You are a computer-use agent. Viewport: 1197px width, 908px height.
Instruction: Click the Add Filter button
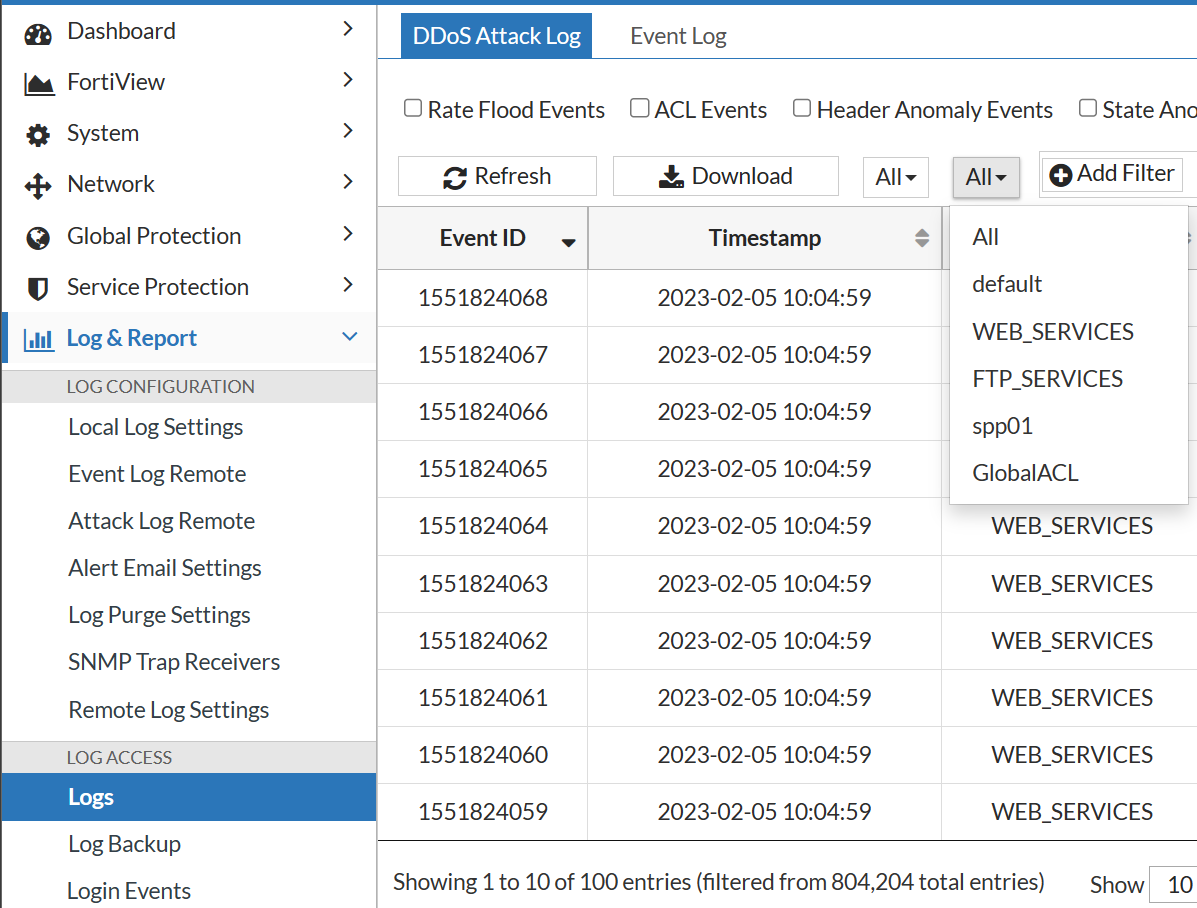(x=1111, y=173)
